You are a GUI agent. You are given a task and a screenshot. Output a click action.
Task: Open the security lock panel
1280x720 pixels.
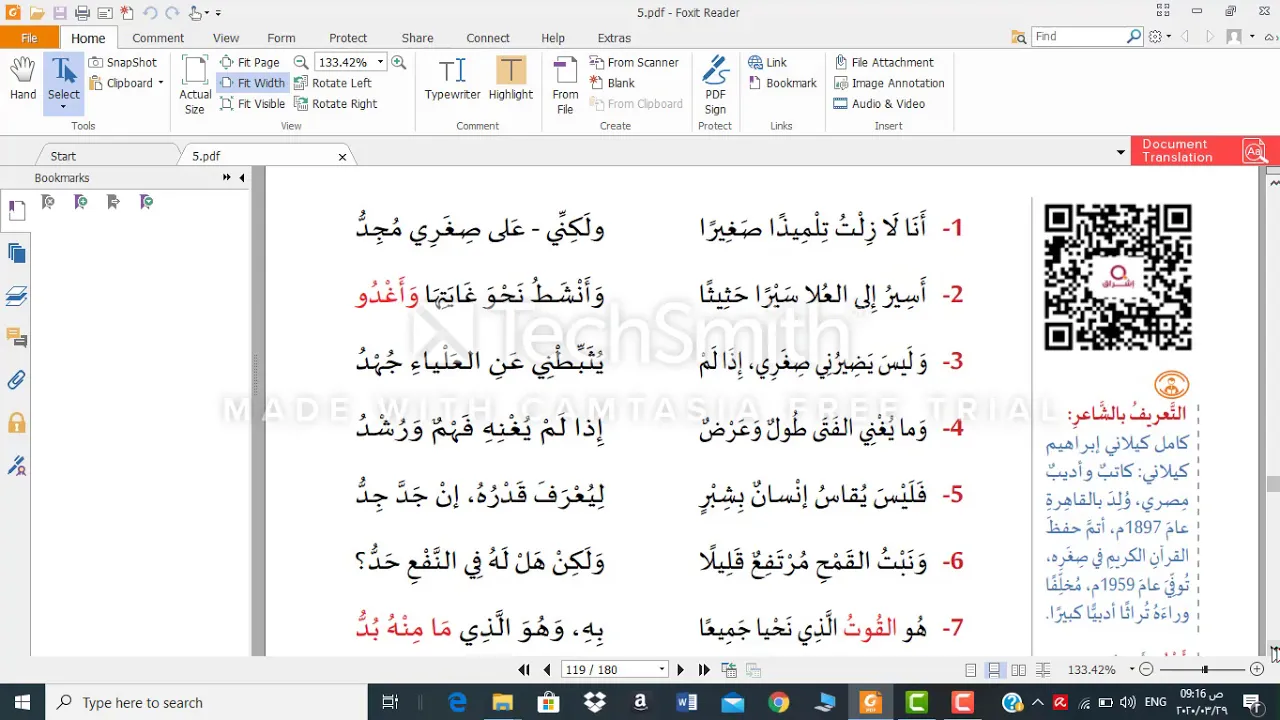click(x=16, y=422)
